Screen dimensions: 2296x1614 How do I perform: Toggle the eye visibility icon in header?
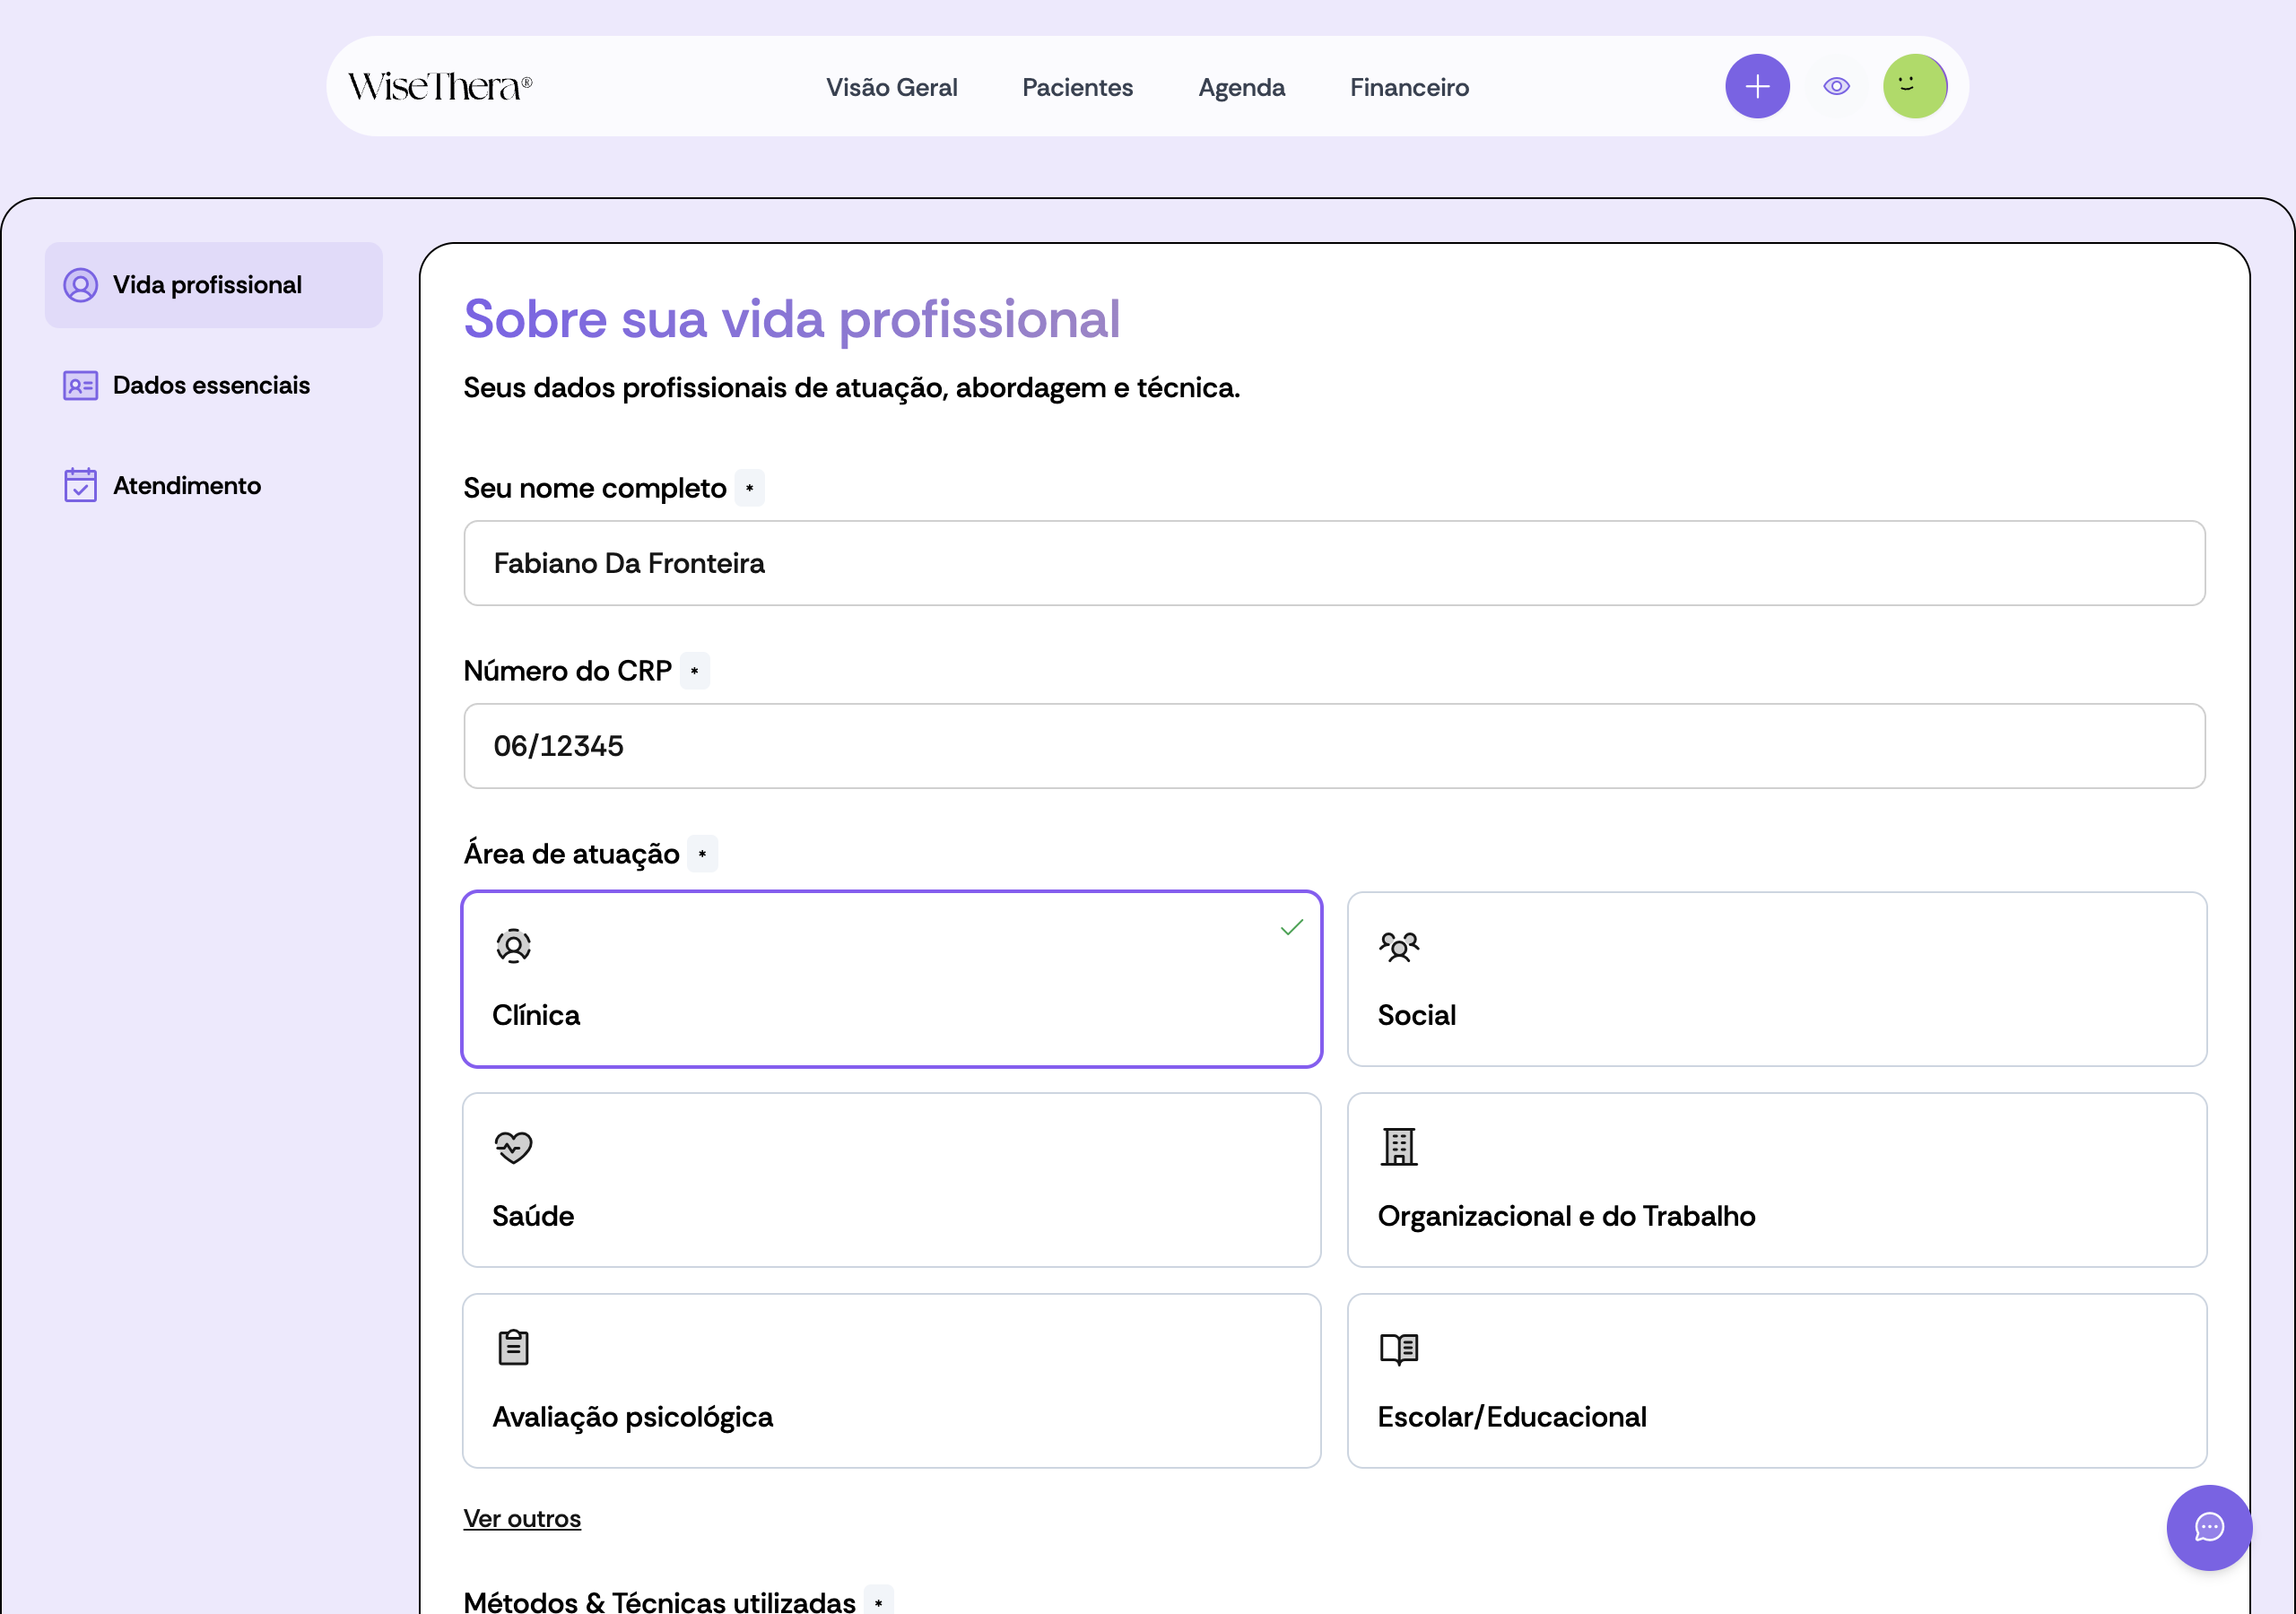click(x=1836, y=86)
